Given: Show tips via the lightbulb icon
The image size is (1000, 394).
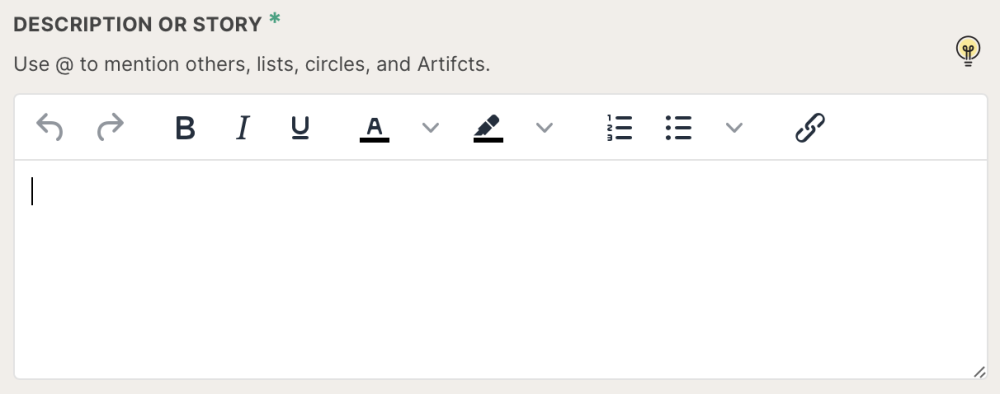Looking at the screenshot, I should tap(968, 51).
